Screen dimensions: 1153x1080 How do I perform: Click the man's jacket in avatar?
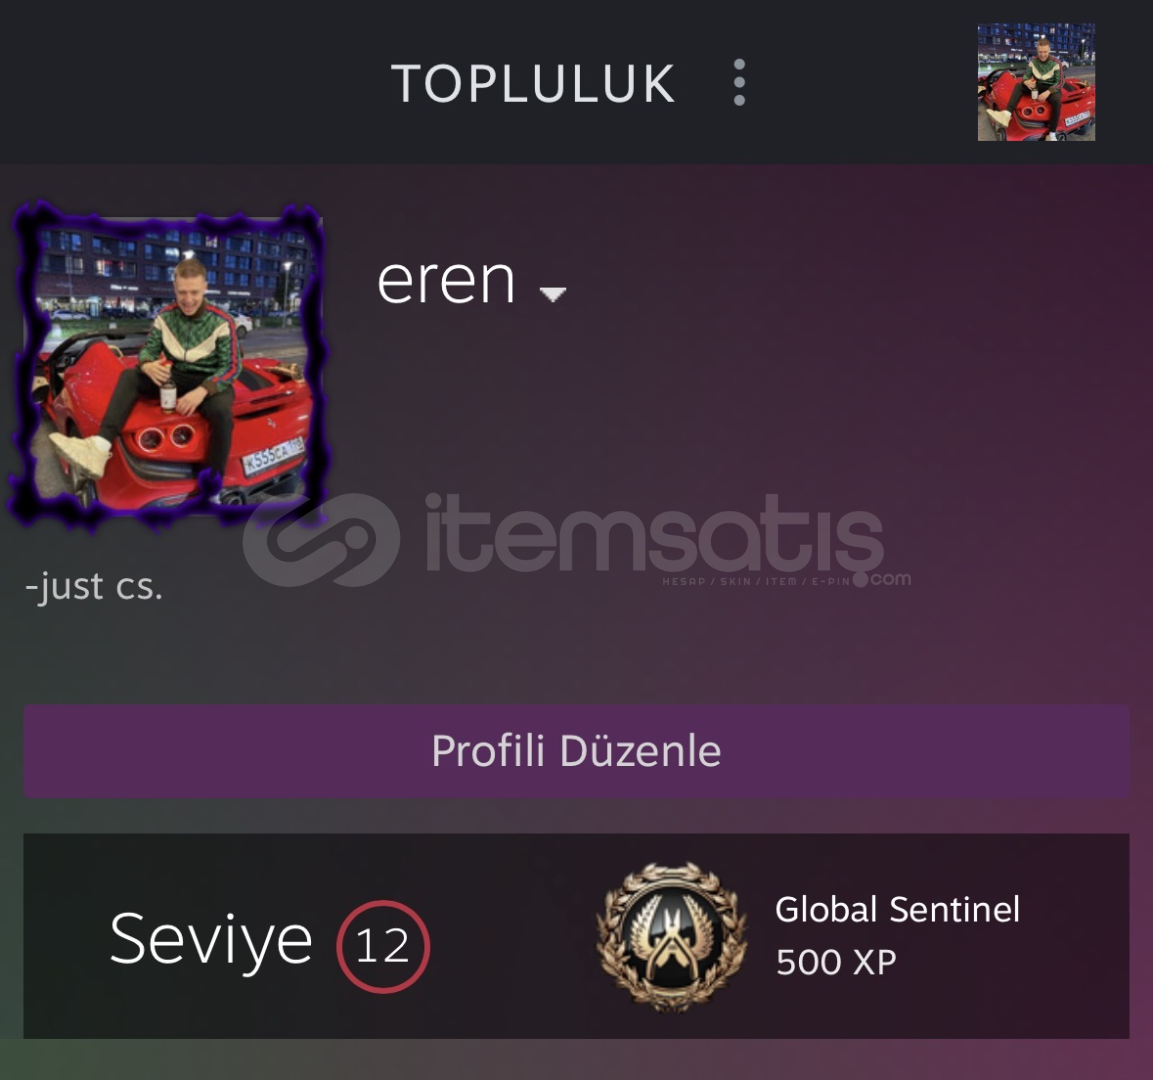point(194,340)
